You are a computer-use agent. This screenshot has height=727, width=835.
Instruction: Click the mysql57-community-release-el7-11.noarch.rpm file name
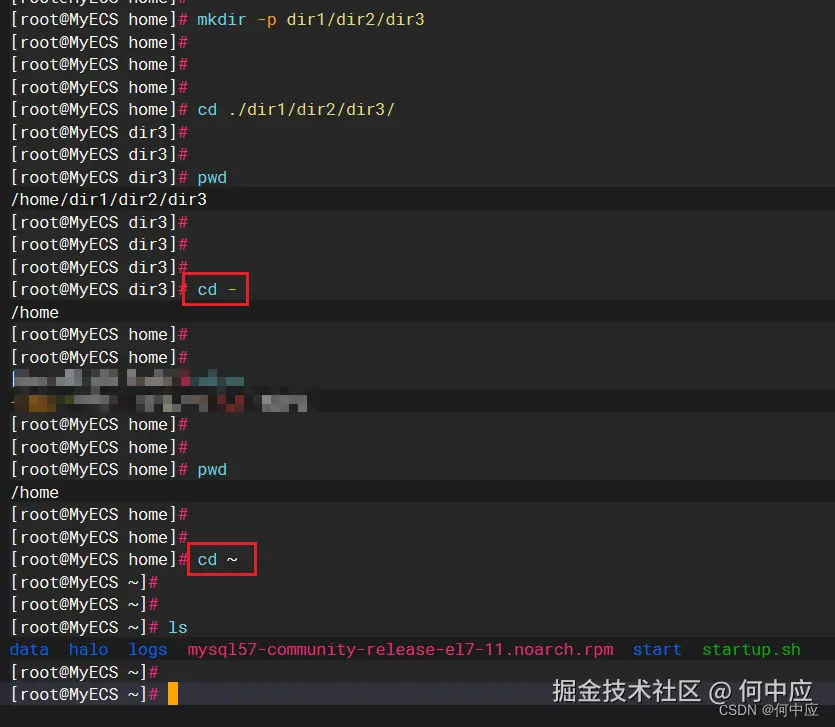click(x=400, y=650)
